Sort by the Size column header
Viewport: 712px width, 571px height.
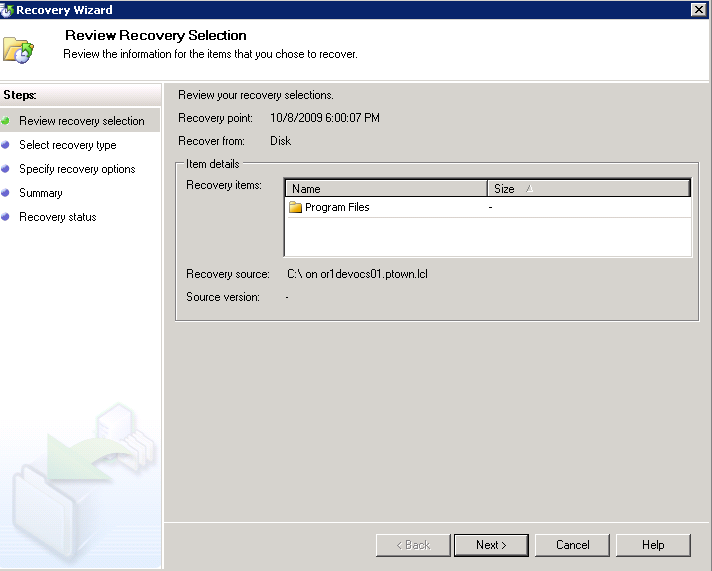click(589, 189)
